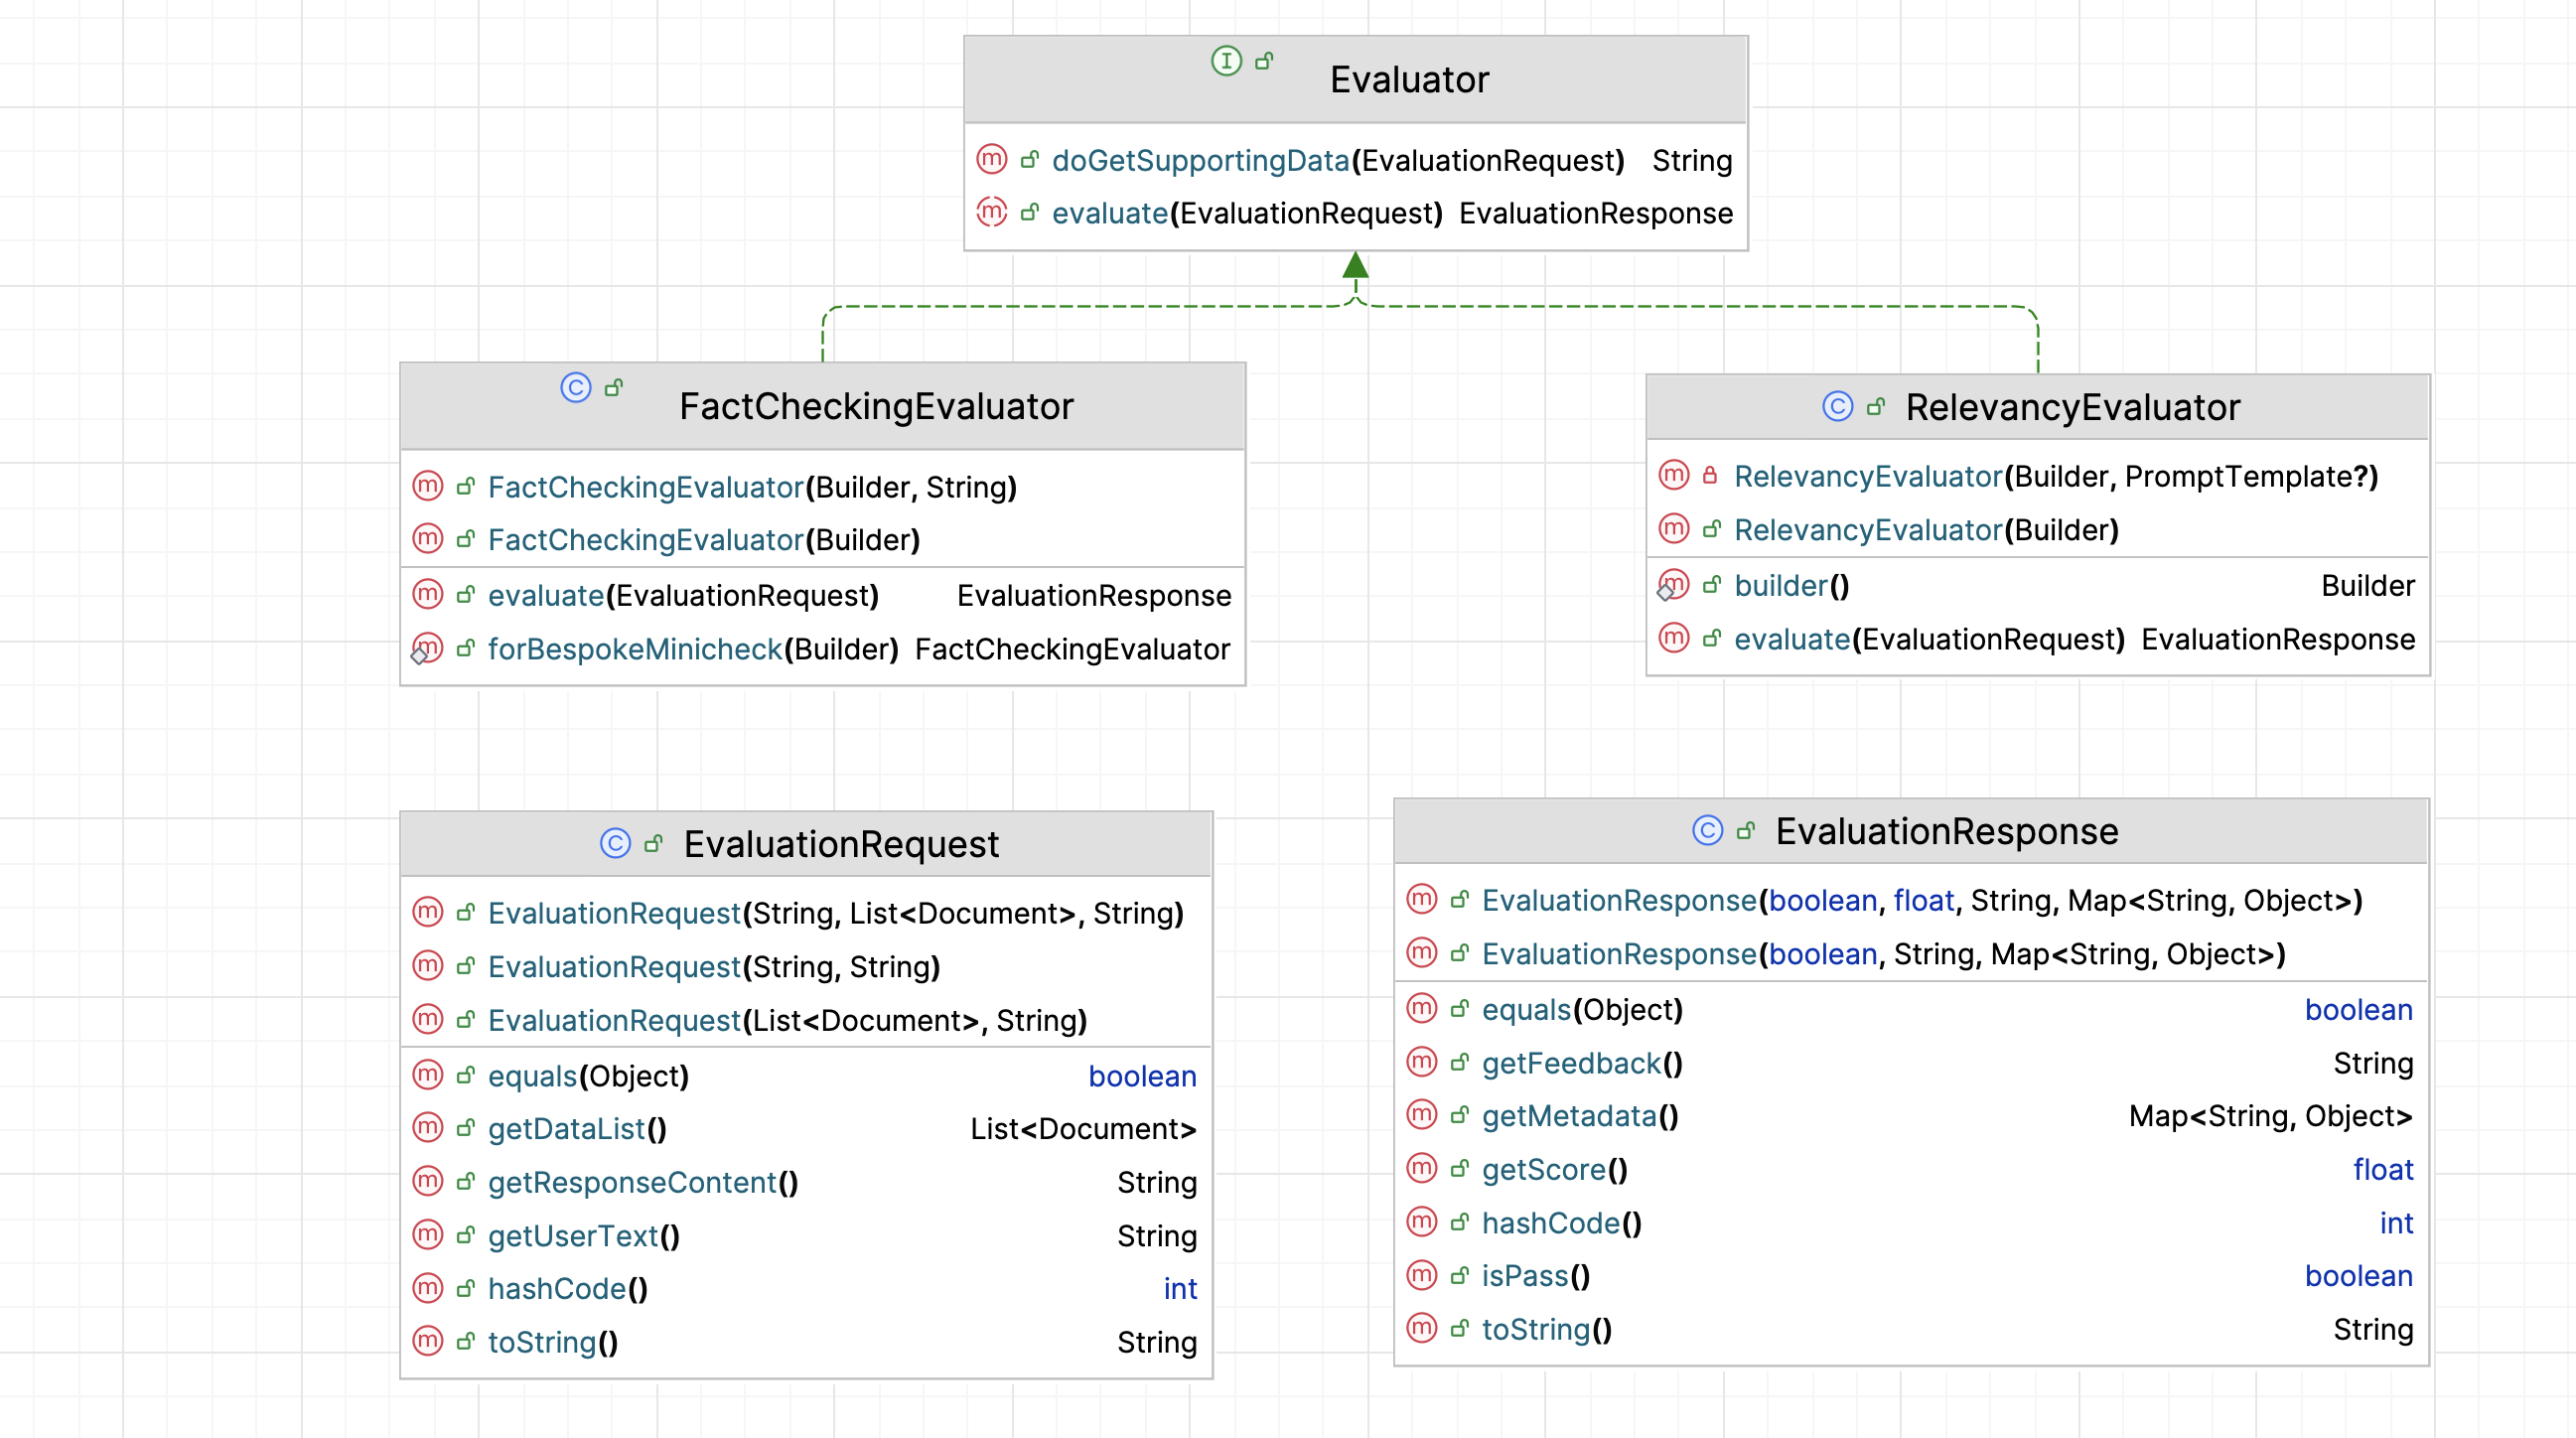This screenshot has width=2576, height=1438.
Task: Select the getDataList() method row
Action: (576, 1129)
